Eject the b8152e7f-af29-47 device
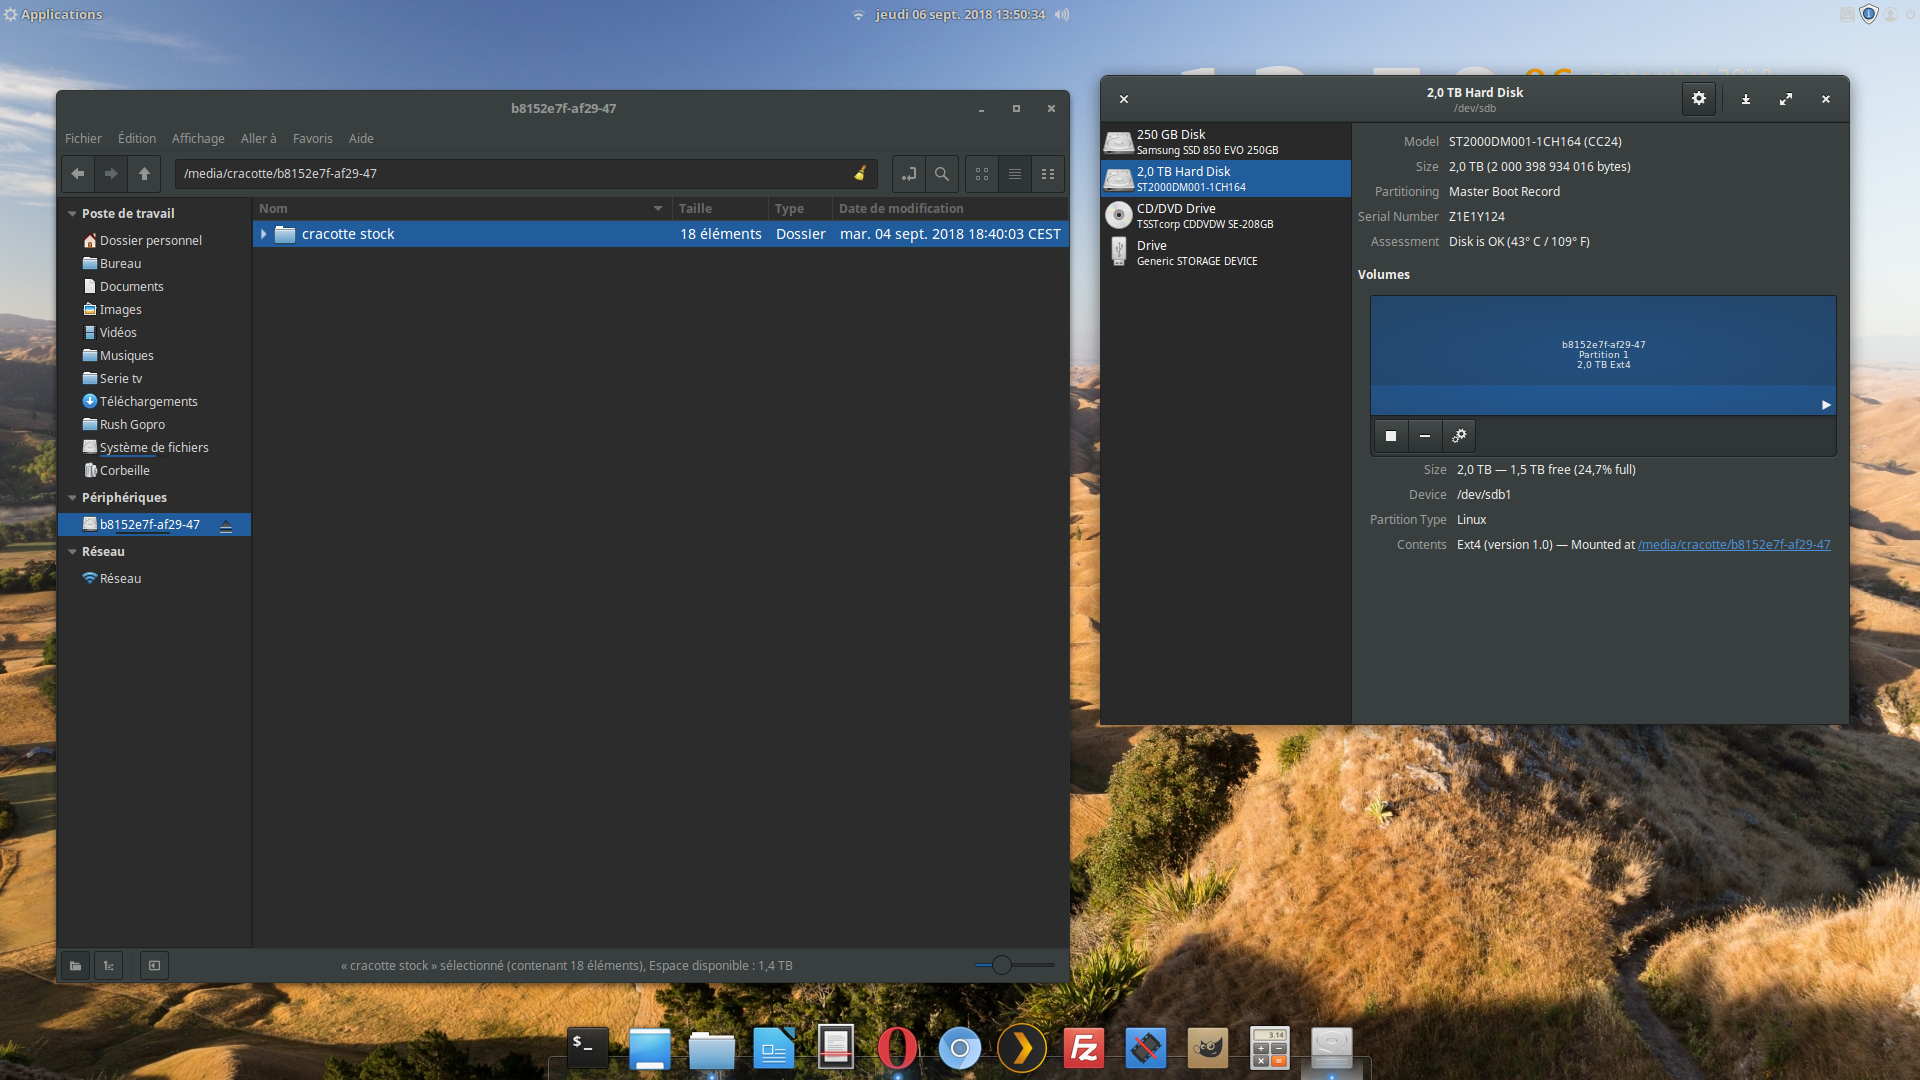The height and width of the screenshot is (1080, 1920). coord(226,526)
